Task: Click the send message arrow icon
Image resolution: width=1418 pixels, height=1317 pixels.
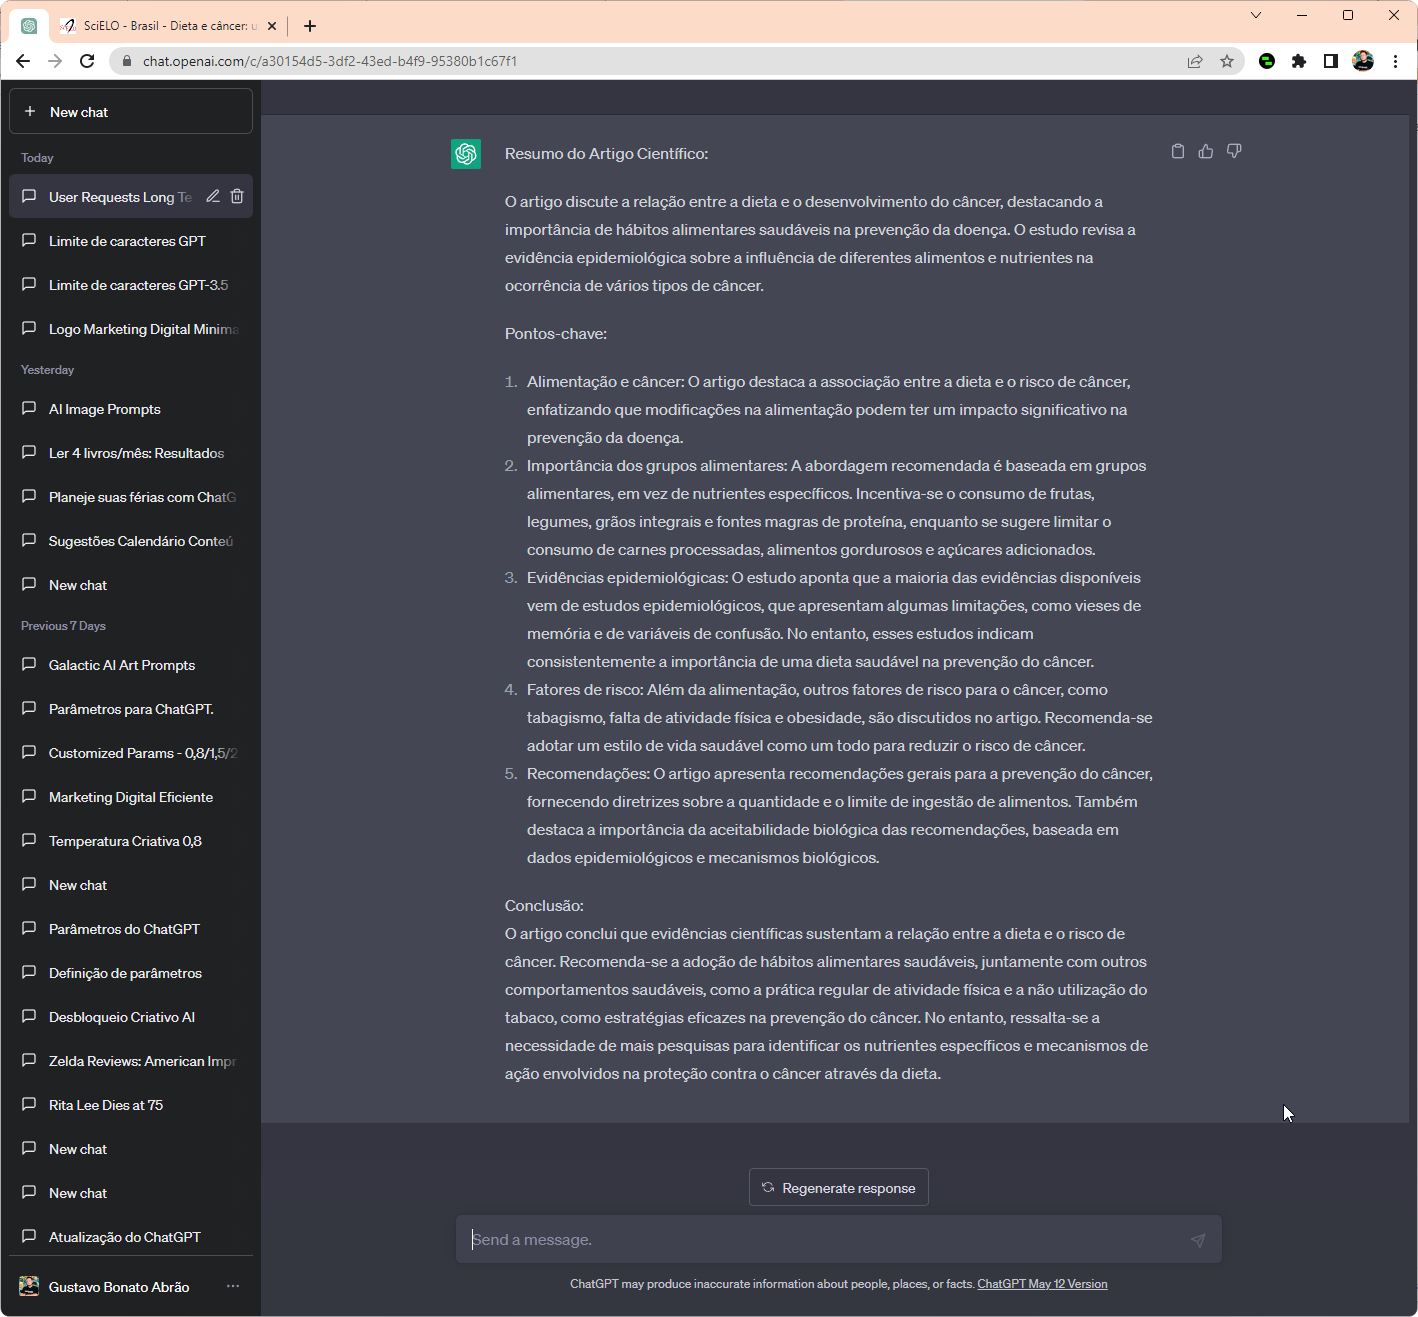Action: 1198,1240
